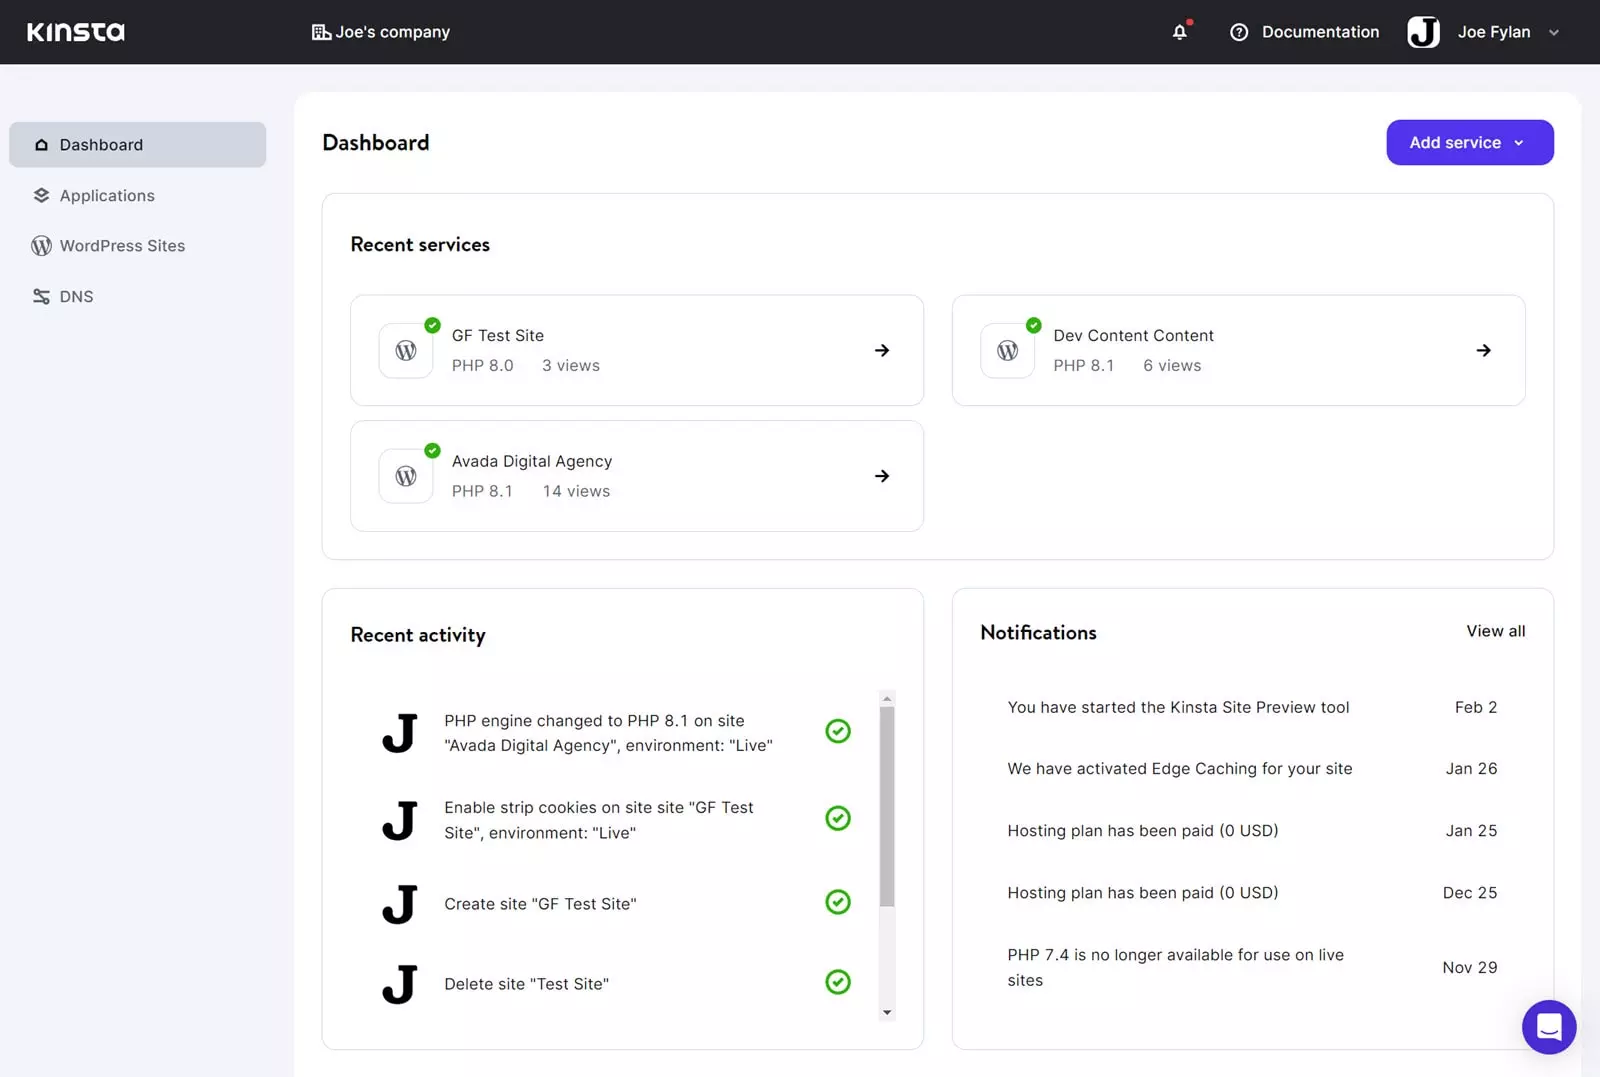Click the Kinsta logo
Viewport: 1600px width, 1077px height.
[x=76, y=32]
